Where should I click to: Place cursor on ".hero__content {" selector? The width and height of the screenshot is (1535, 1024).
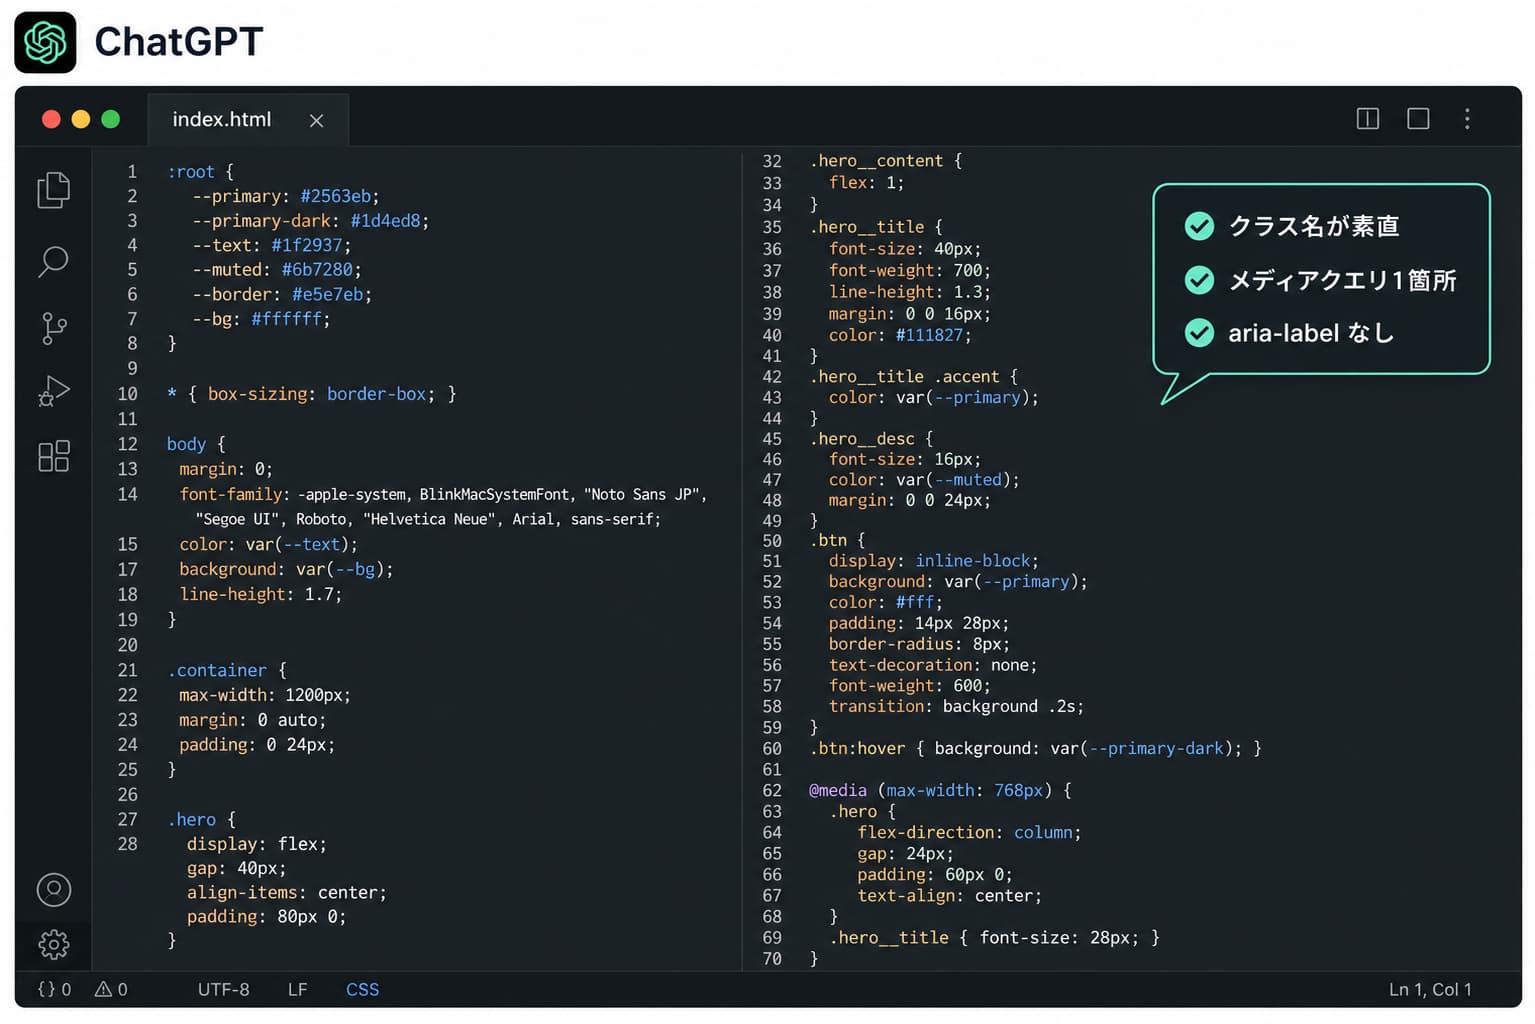[885, 161]
